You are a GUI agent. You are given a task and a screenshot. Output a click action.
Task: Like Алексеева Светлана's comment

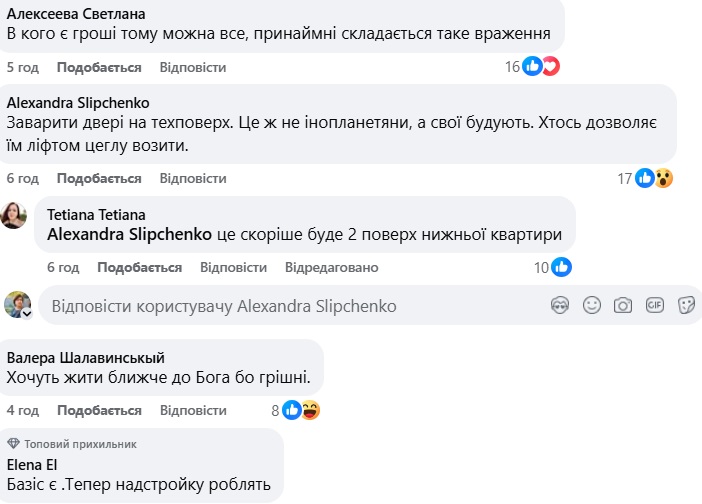pyautogui.click(x=98, y=67)
